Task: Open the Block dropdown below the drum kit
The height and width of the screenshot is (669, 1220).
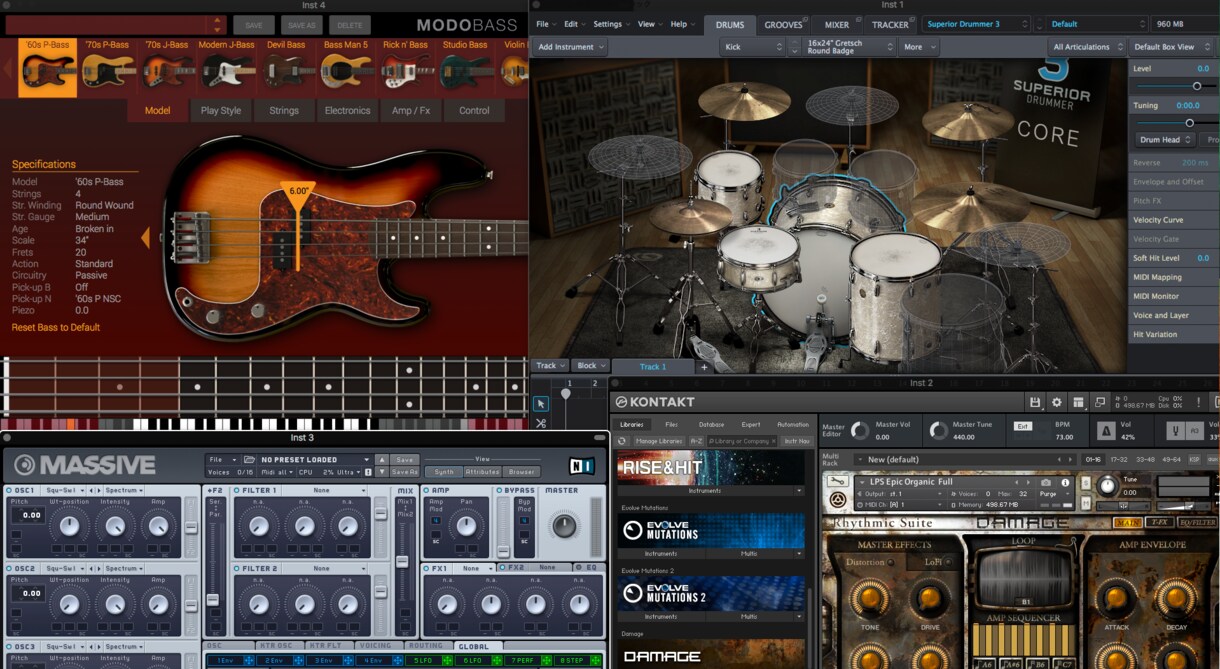Action: [x=590, y=366]
